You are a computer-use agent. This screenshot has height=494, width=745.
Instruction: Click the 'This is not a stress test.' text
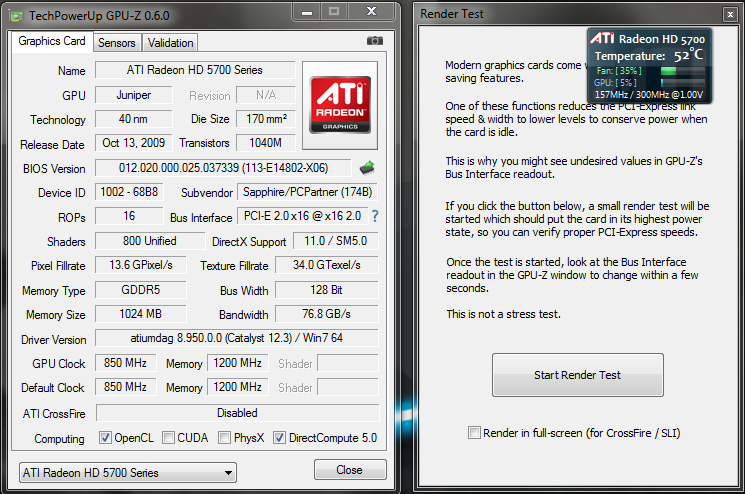[x=504, y=314]
